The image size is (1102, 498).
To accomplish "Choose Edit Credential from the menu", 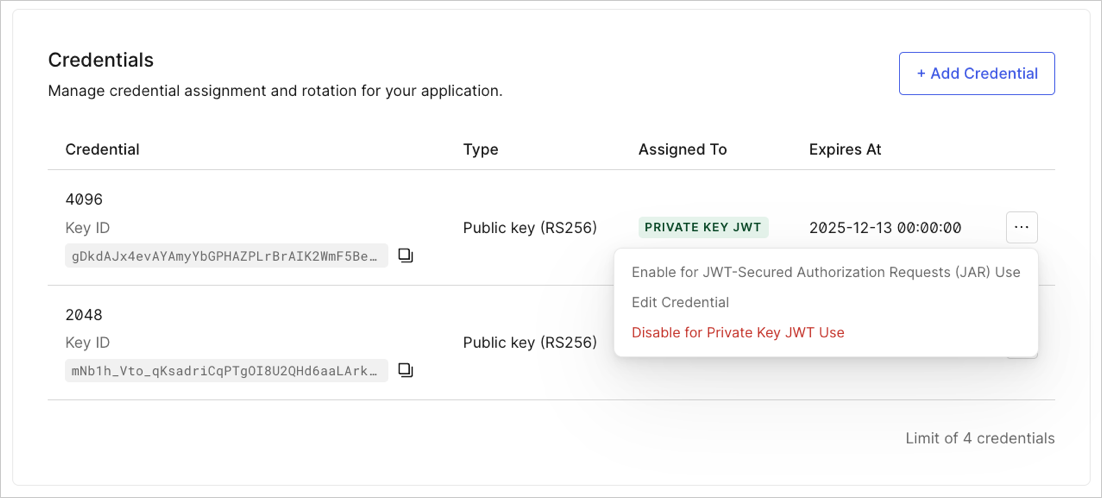I will click(680, 302).
